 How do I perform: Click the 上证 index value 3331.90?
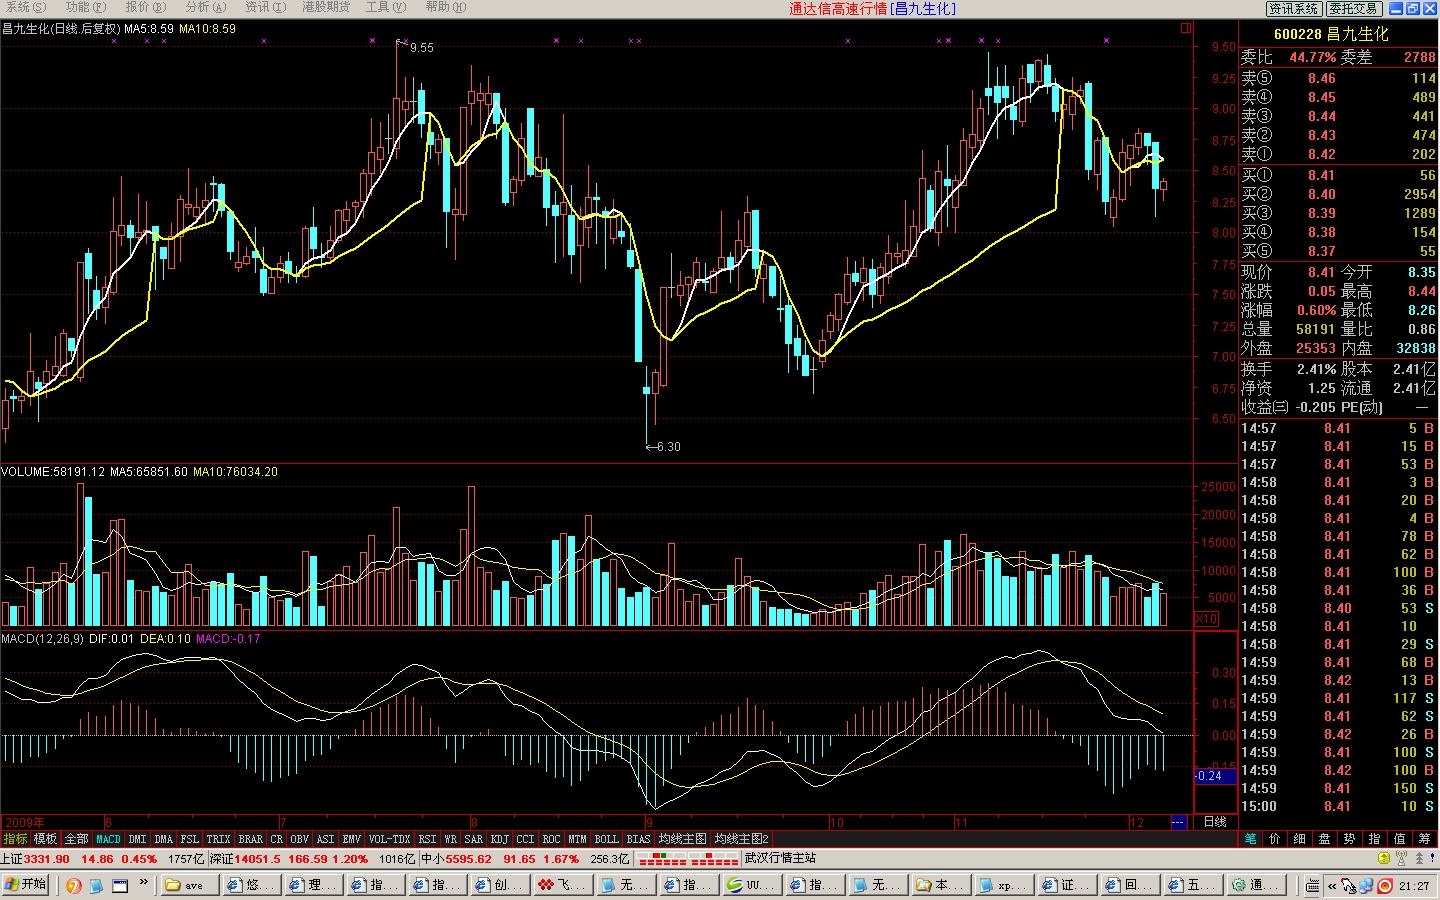tap(47, 859)
